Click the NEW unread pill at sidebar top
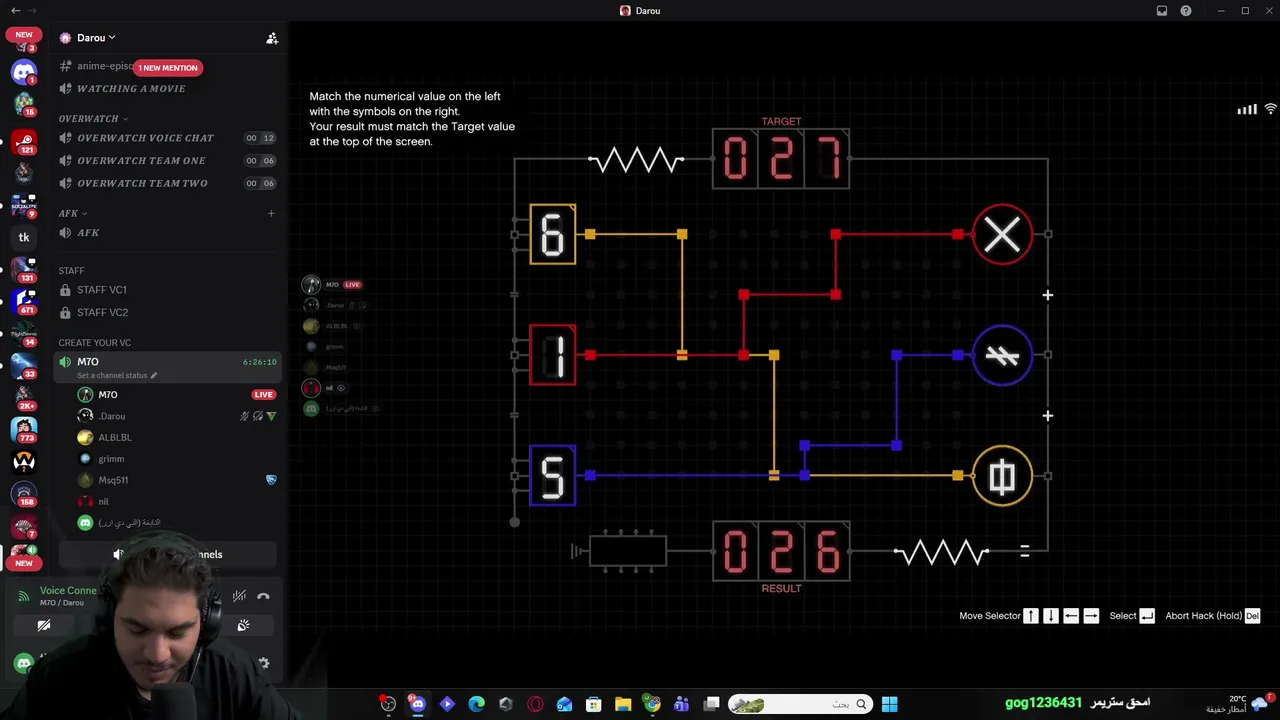Viewport: 1280px width, 720px height. [x=24, y=34]
